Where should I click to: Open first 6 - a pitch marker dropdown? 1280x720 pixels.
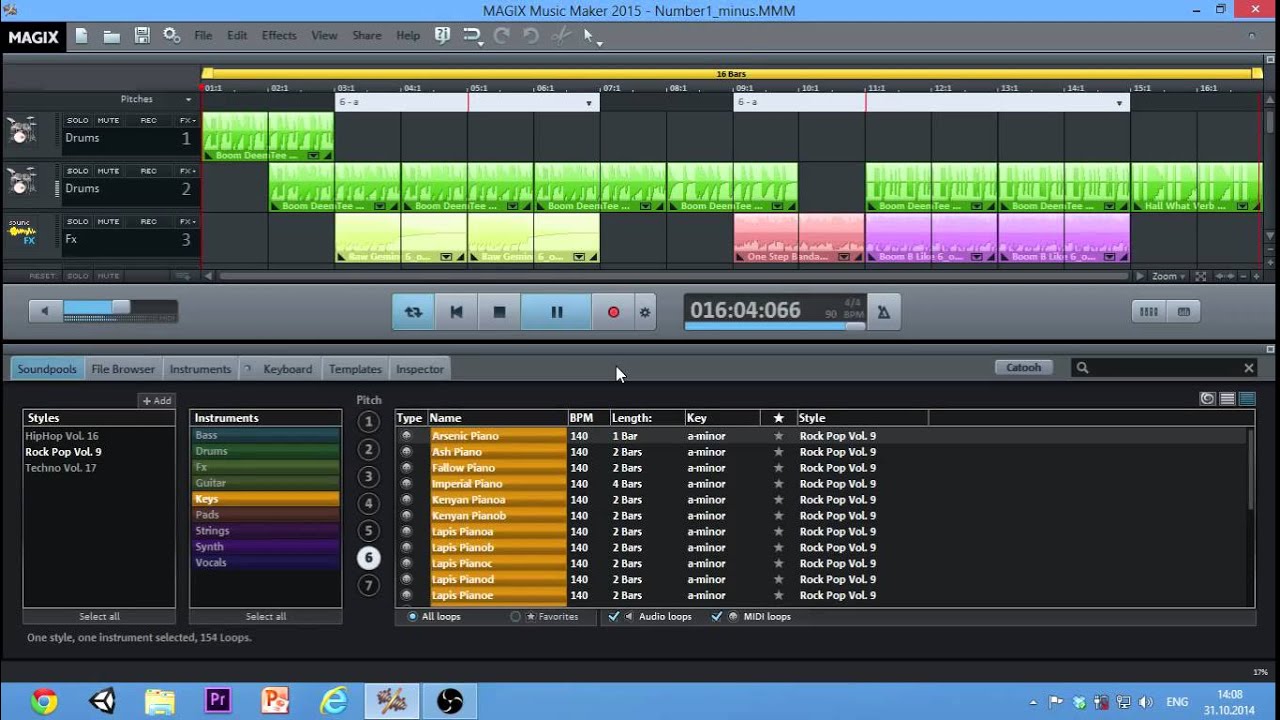tap(589, 103)
